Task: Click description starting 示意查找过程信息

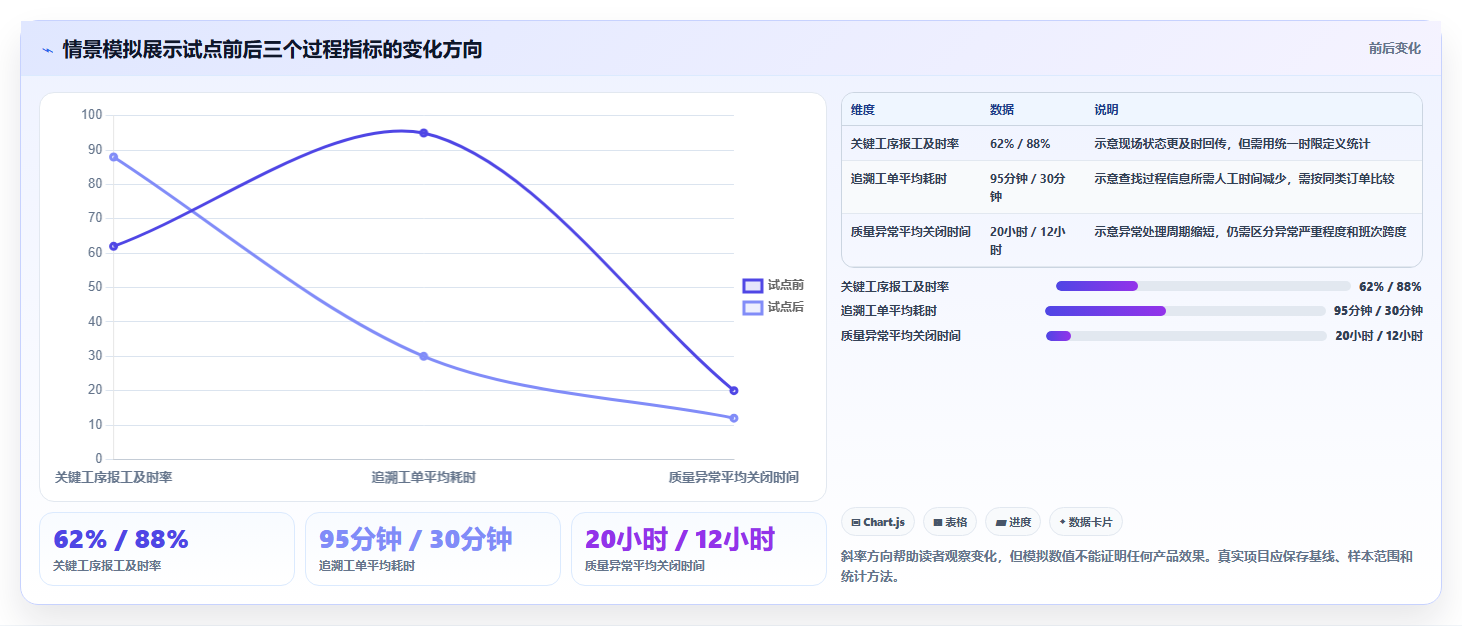Action: click(1245, 179)
